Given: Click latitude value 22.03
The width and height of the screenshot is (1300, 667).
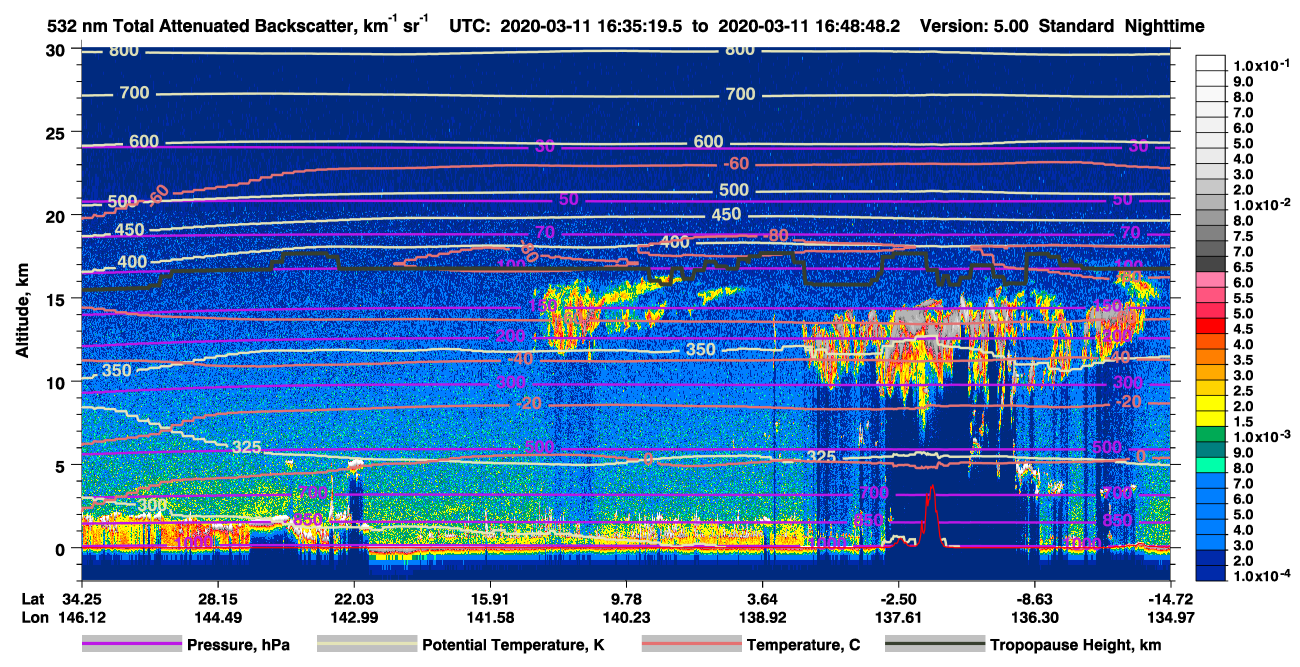Looking at the screenshot, I should [x=353, y=598].
